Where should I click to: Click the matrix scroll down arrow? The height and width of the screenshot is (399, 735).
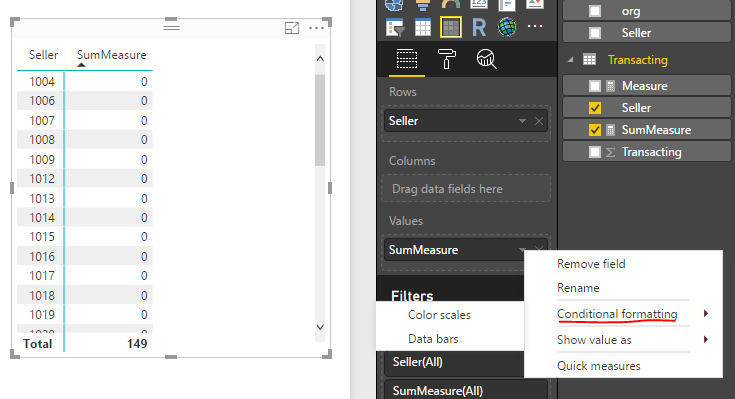[320, 327]
